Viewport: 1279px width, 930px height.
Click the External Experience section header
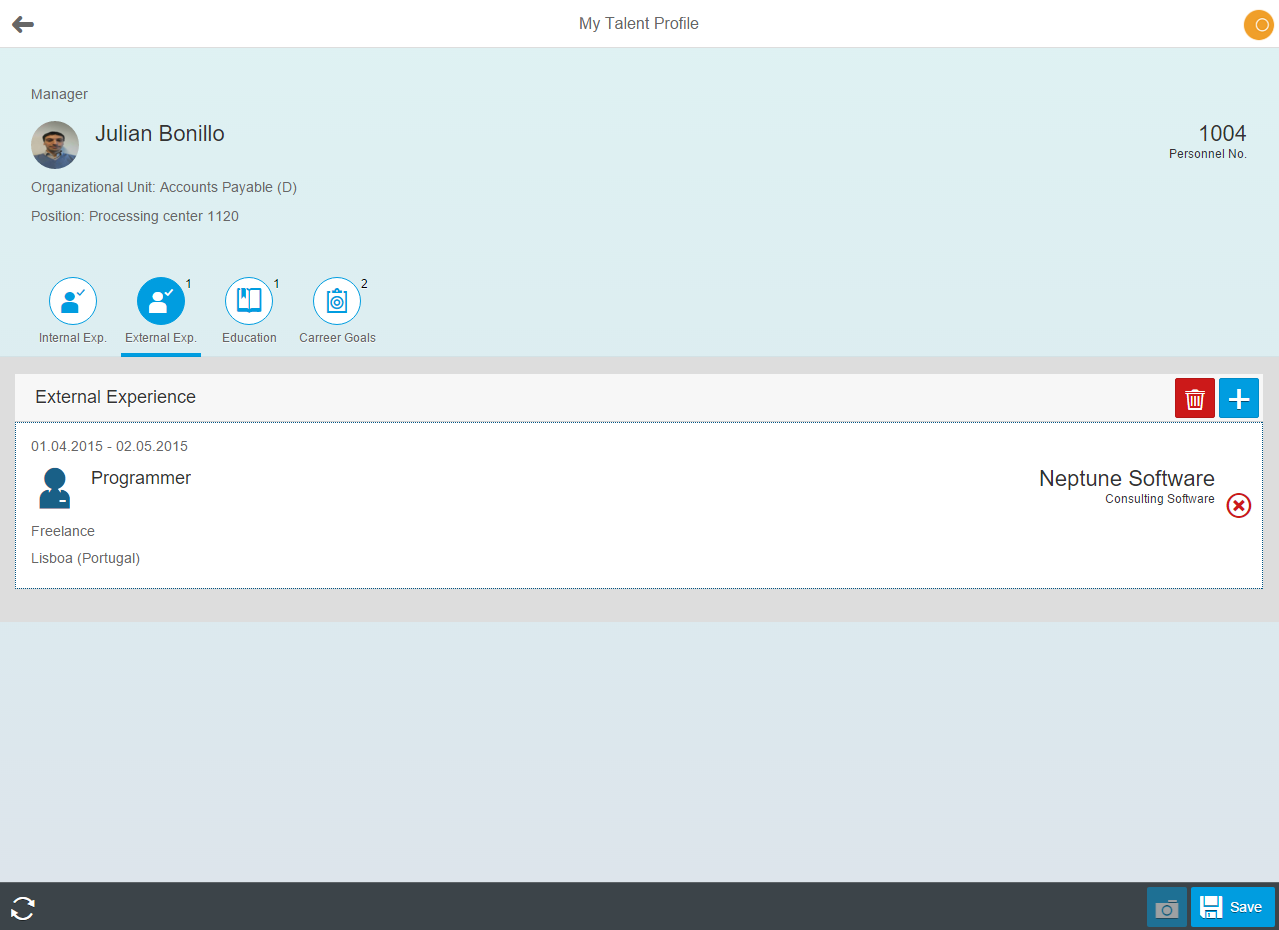[115, 397]
